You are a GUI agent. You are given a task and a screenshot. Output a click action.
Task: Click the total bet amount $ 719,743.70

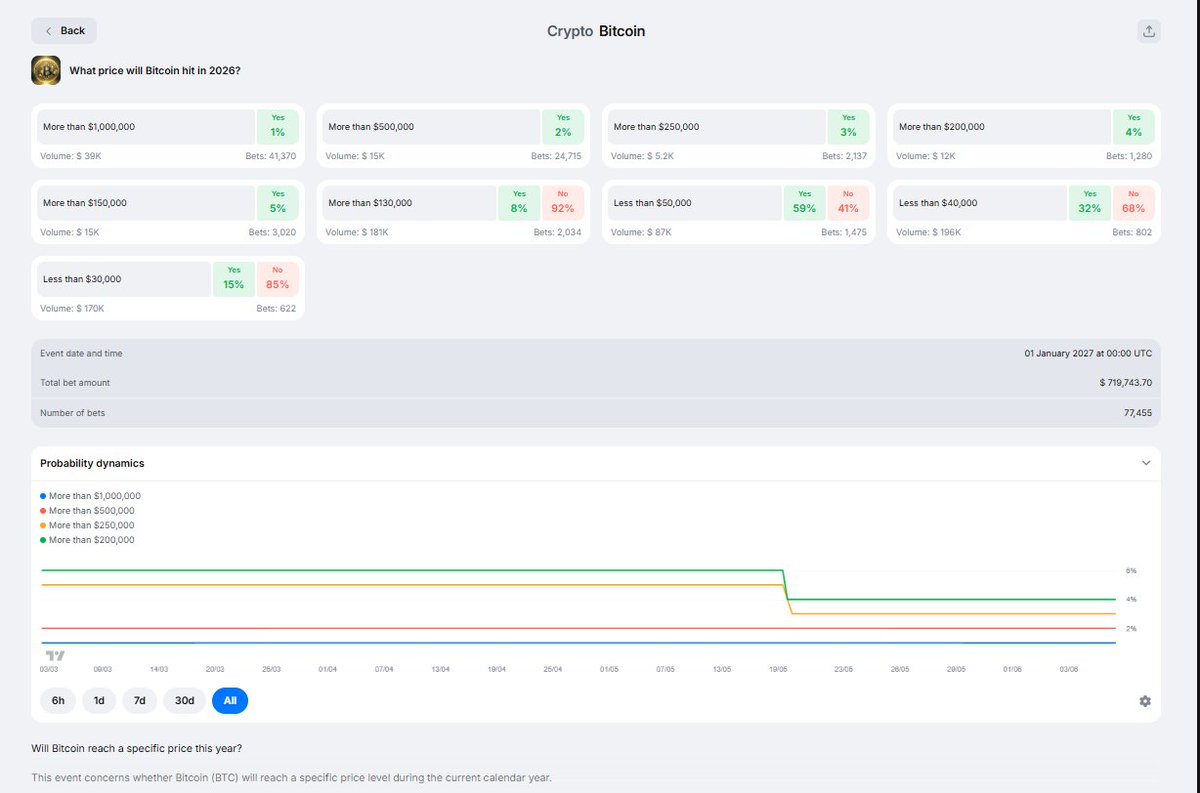(x=1125, y=383)
